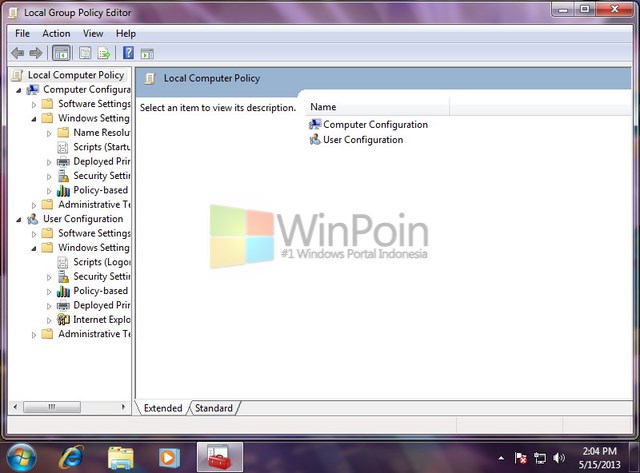The width and height of the screenshot is (640, 473).
Task: Collapse Windows Settings under Computer Configuration
Action: click(x=34, y=119)
